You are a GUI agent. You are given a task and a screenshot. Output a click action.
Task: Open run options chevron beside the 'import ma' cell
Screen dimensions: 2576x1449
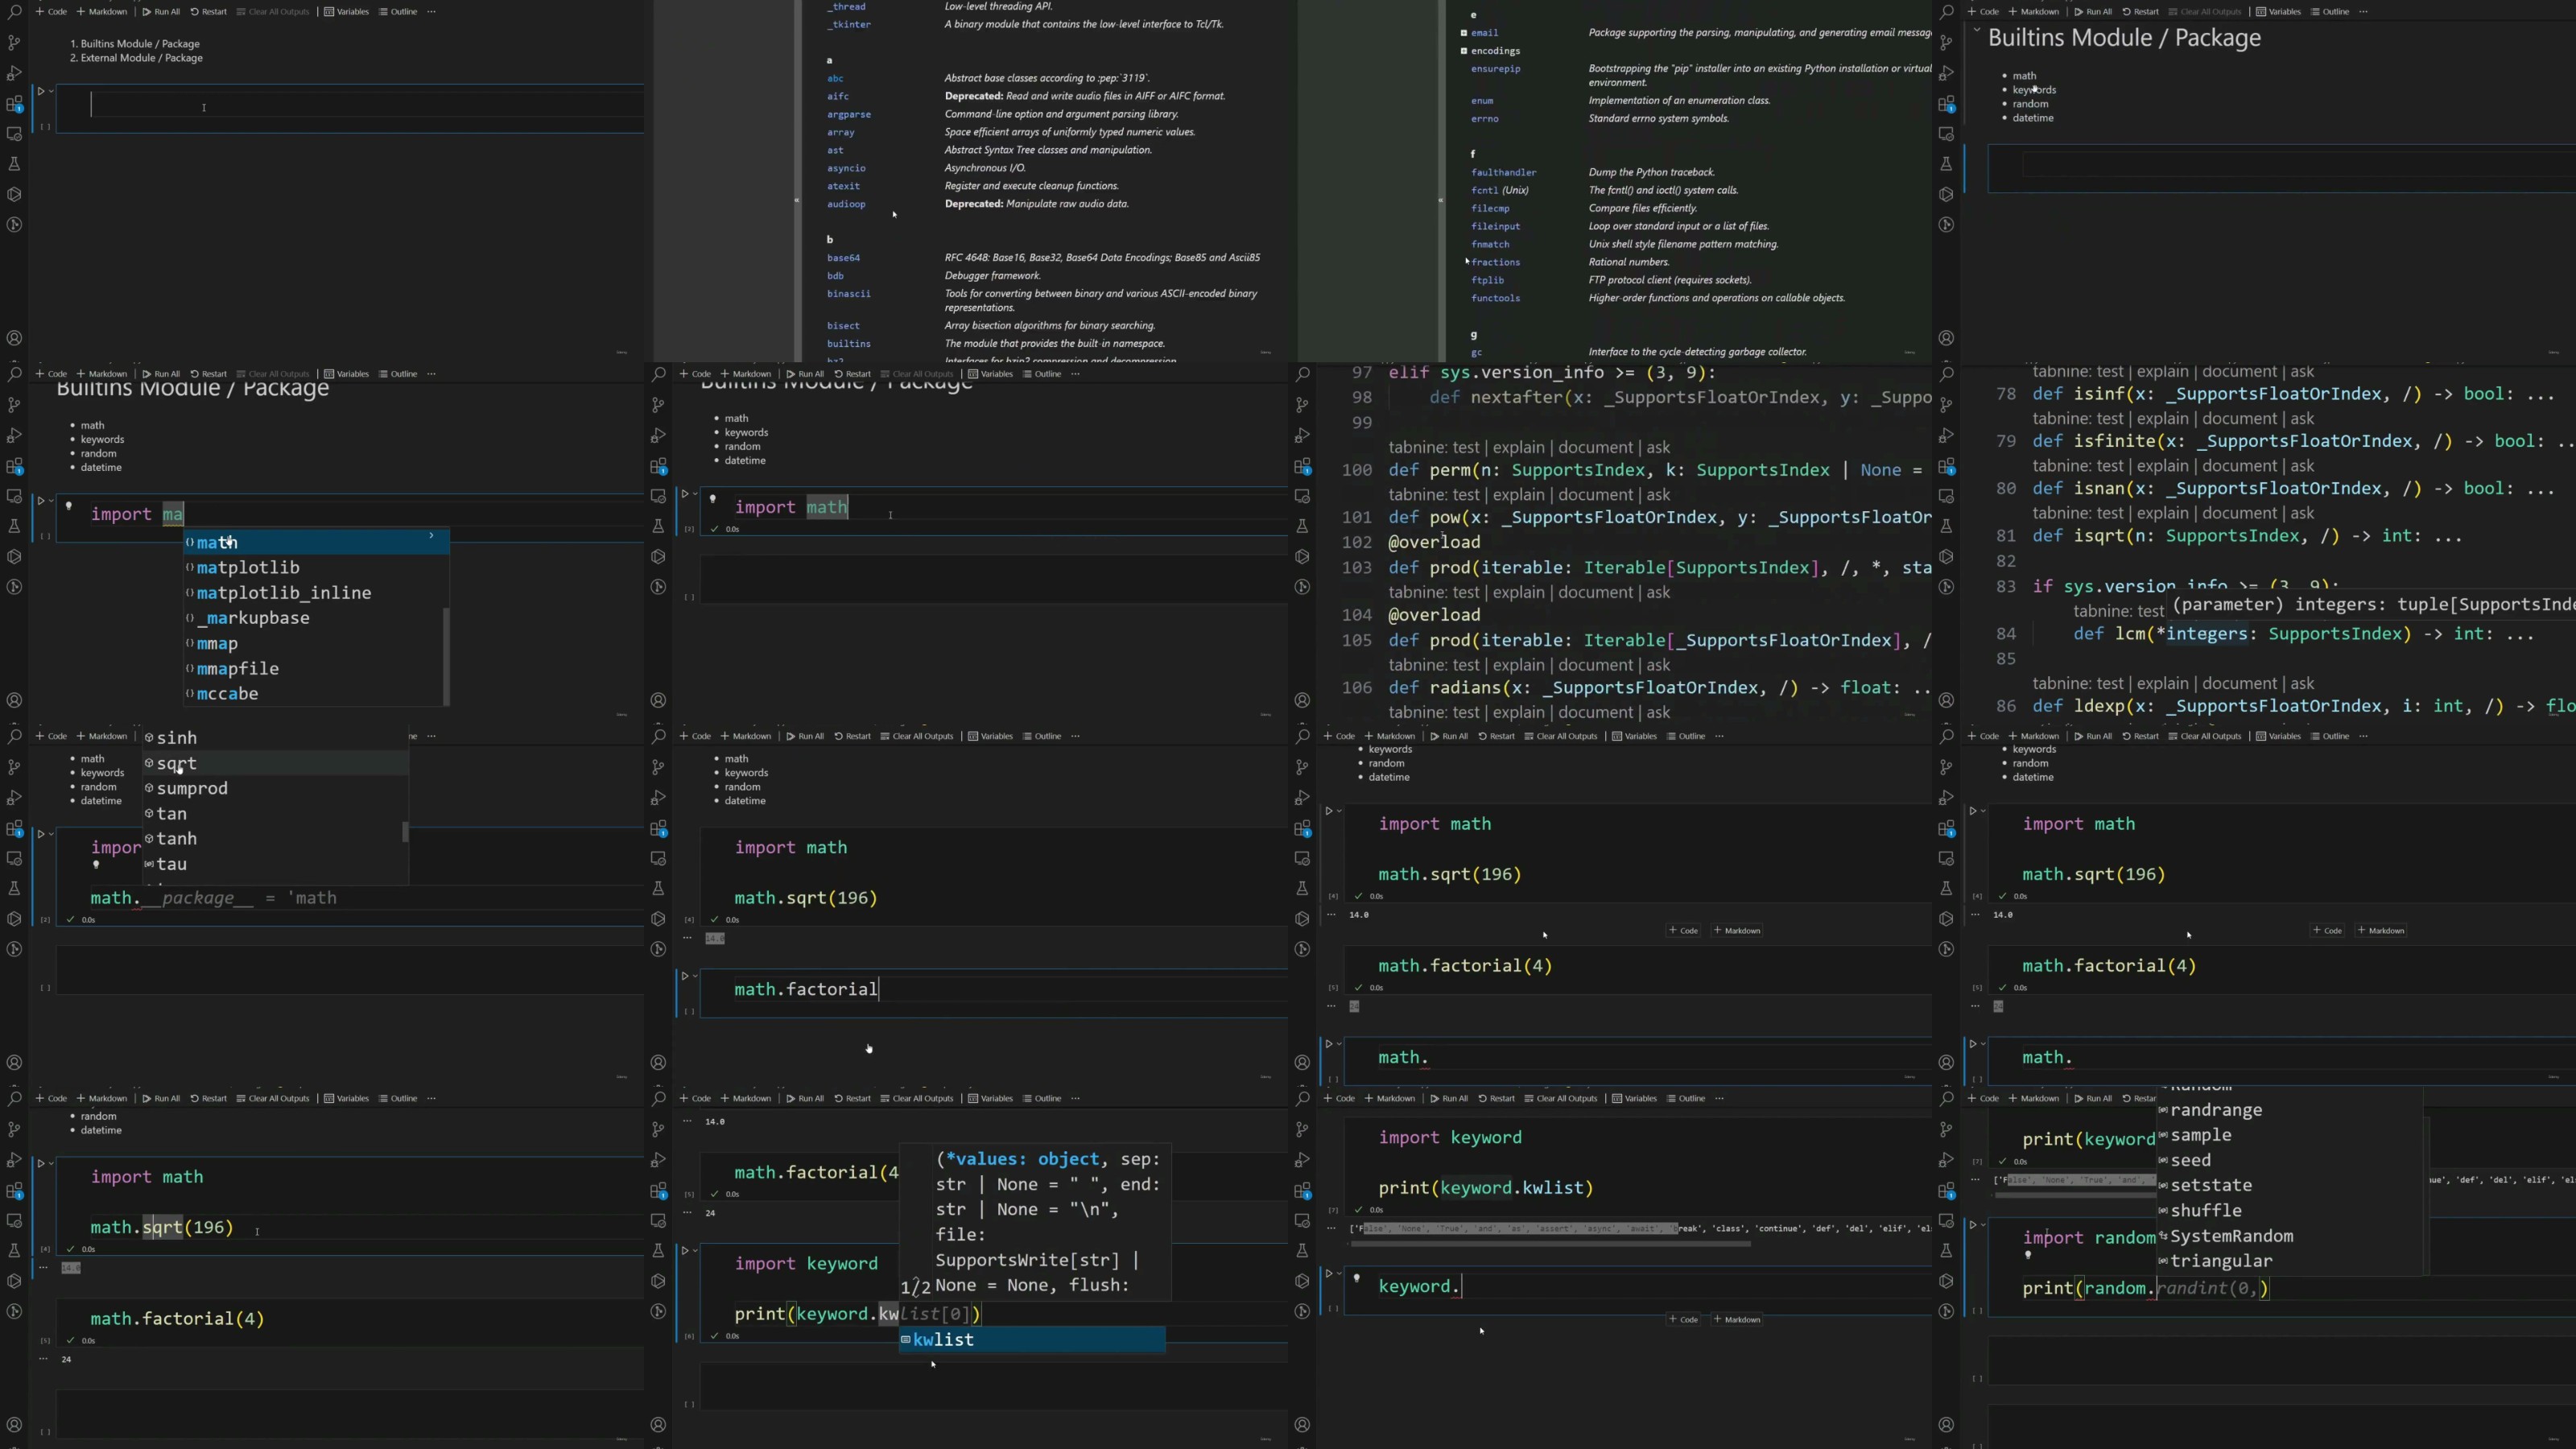(51, 500)
